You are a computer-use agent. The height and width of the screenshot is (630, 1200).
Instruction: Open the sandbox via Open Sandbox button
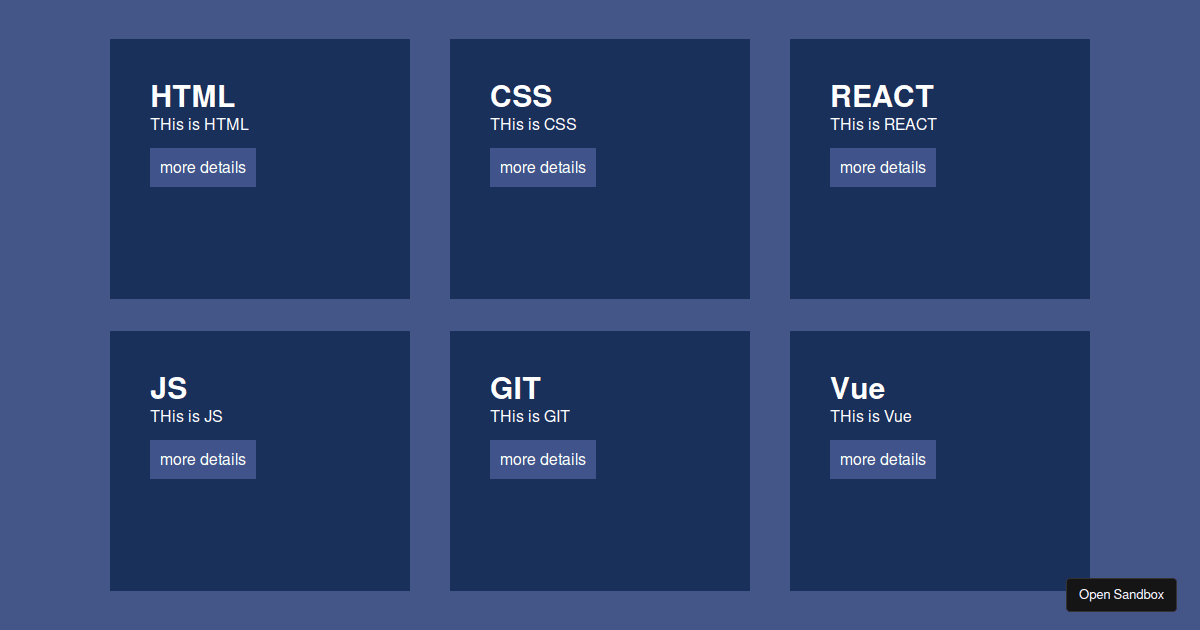click(x=1121, y=594)
